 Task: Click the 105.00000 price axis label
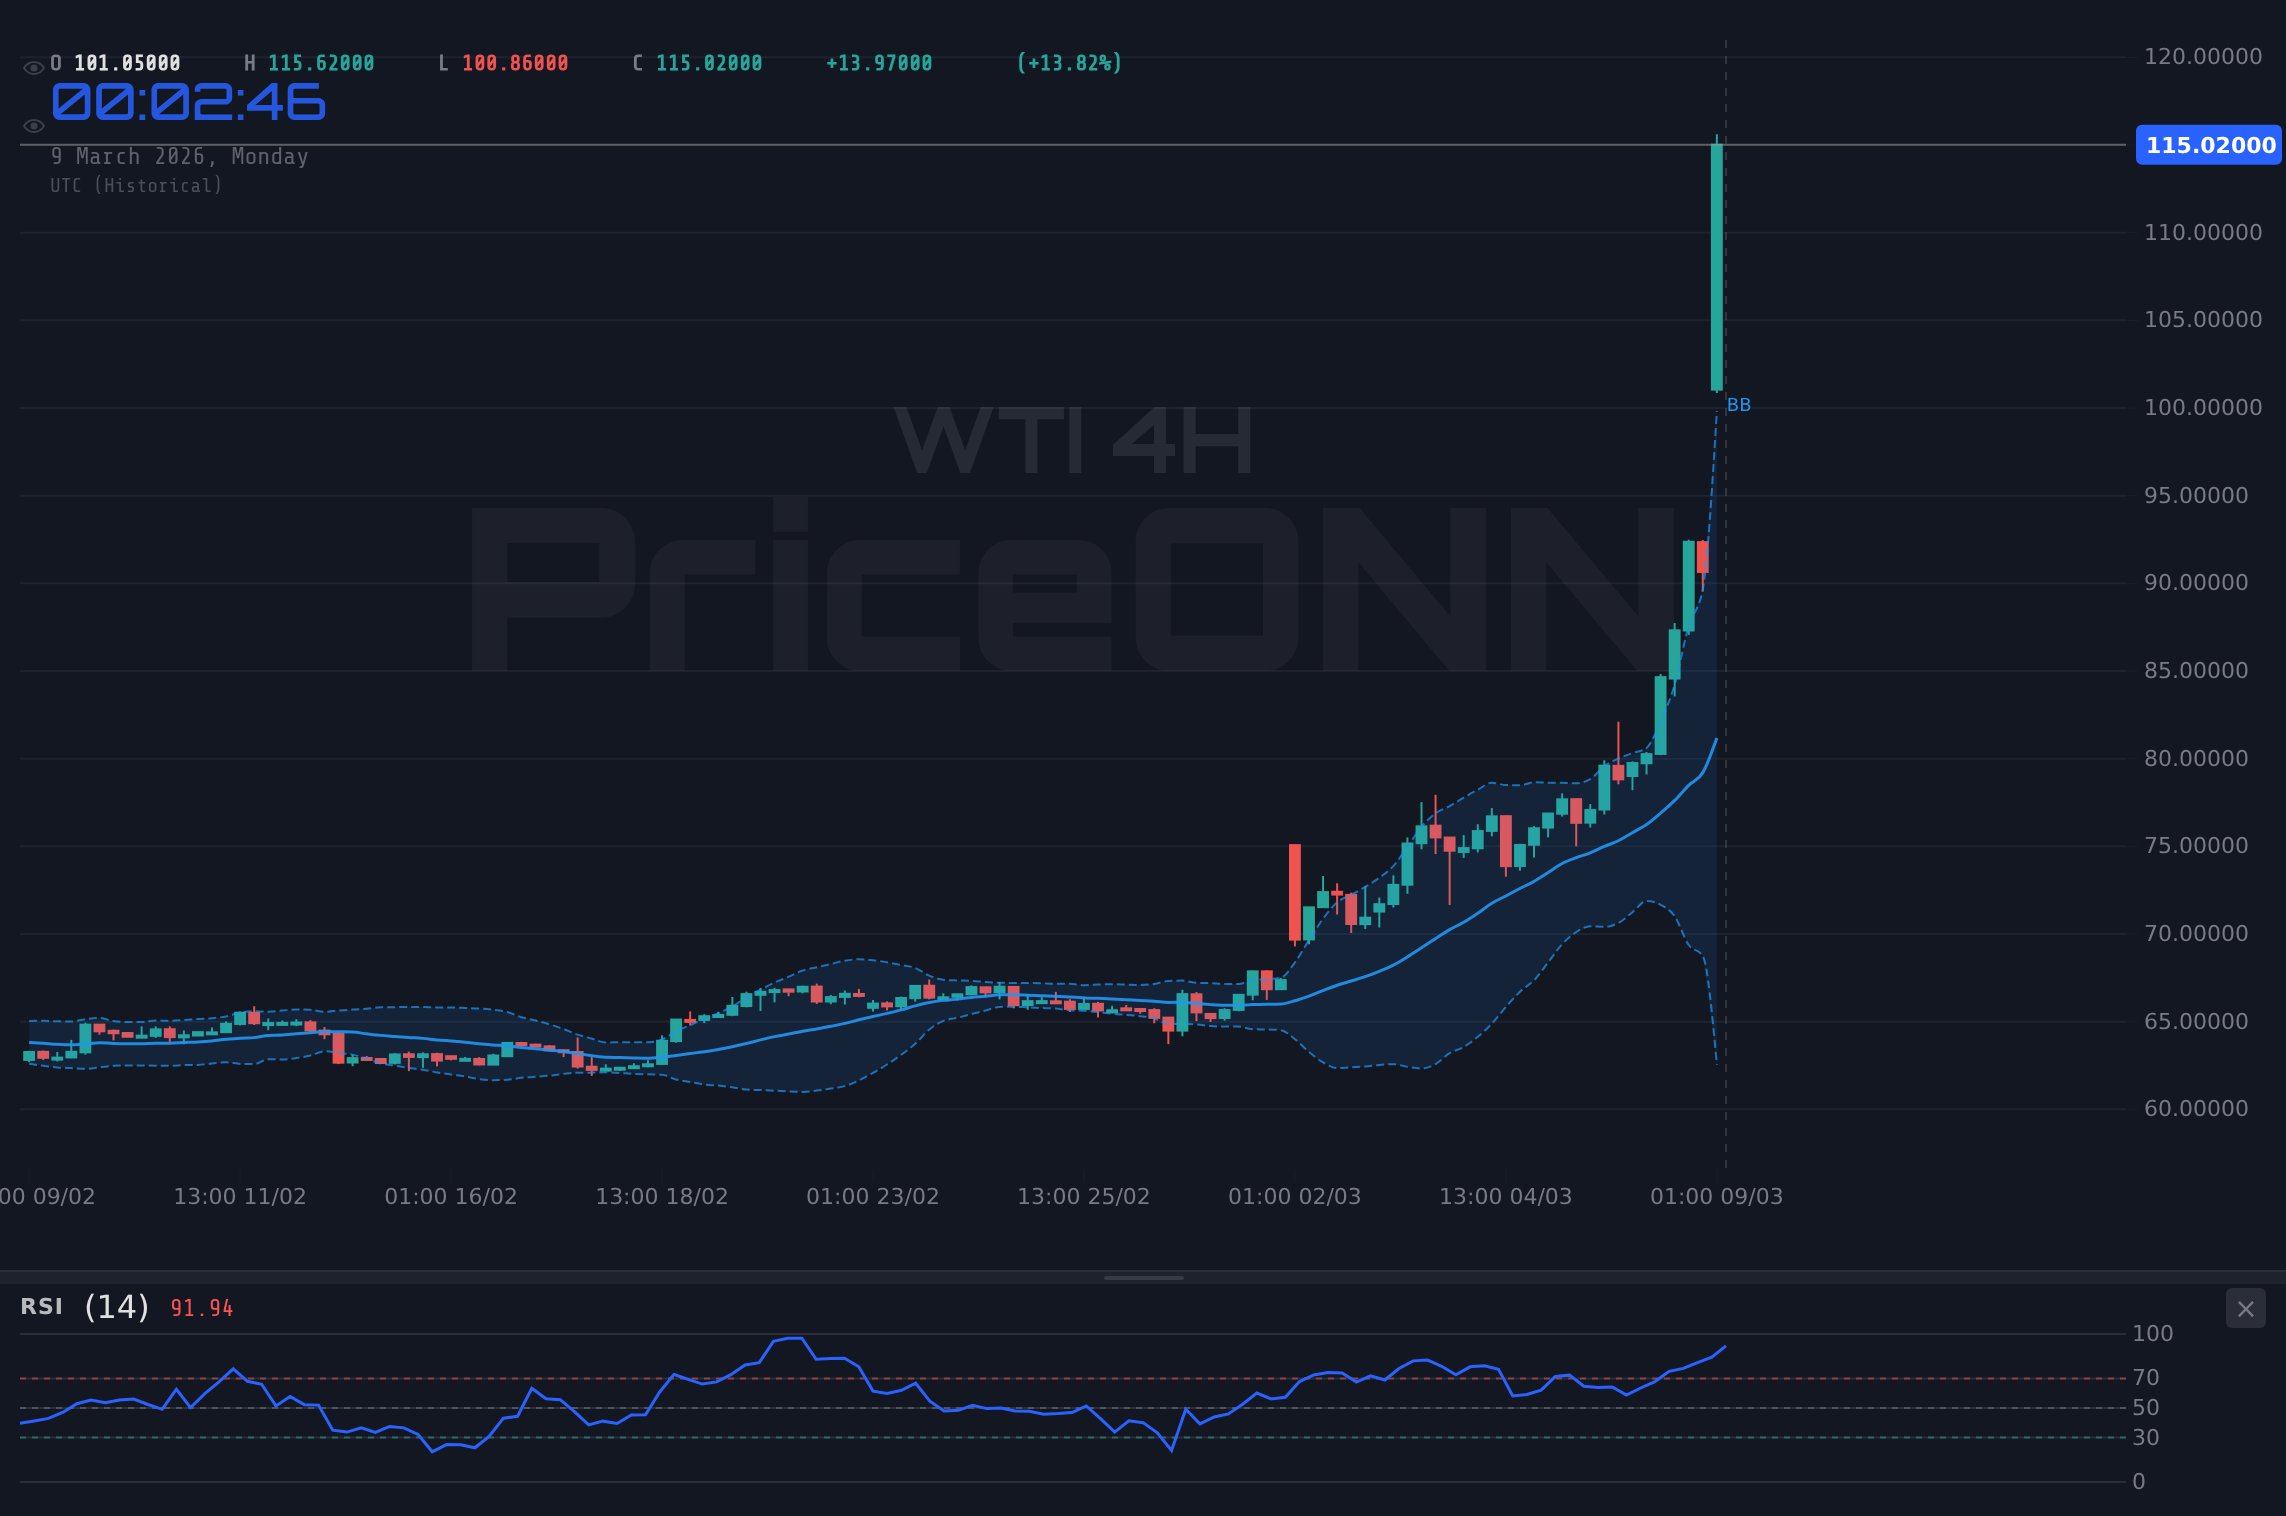pos(2203,320)
